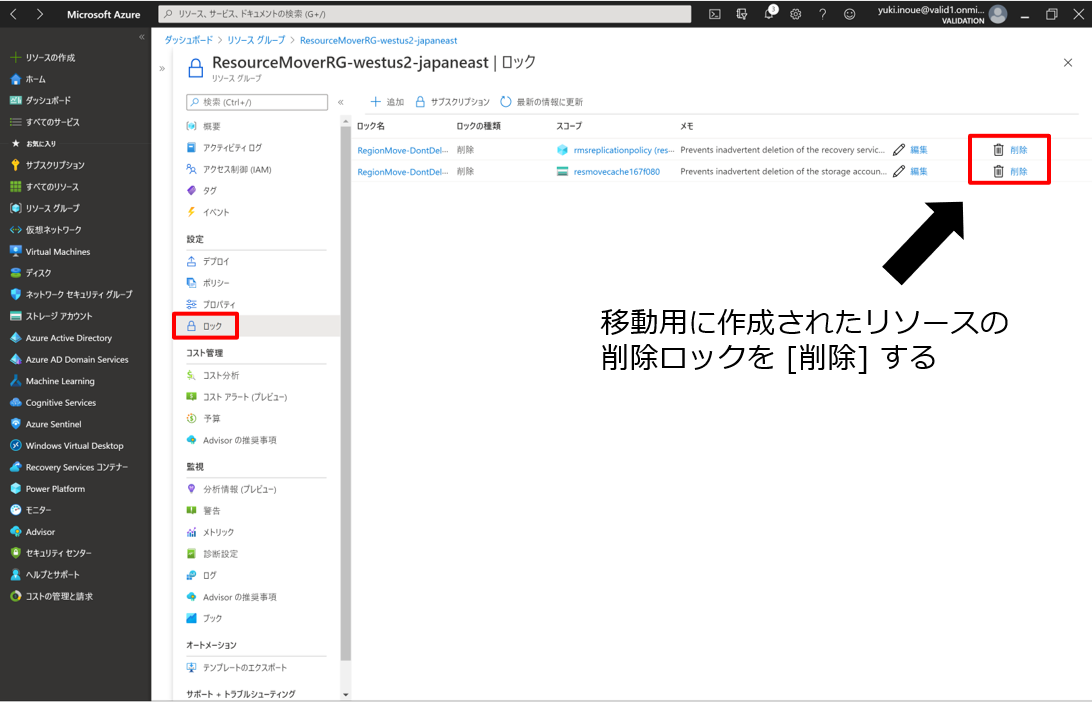Image resolution: width=1092 pixels, height=702 pixels.
Task: Delete lock for rmsreplicationpolicy row
Action: [1010, 150]
